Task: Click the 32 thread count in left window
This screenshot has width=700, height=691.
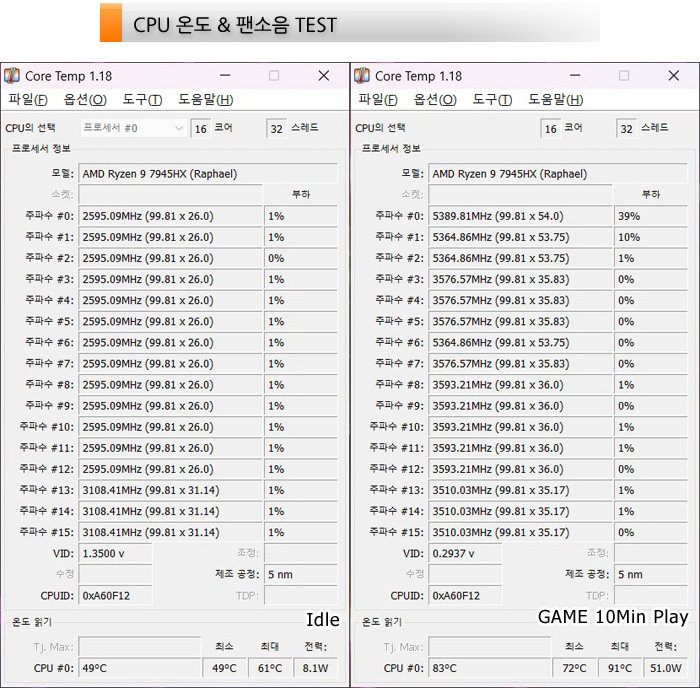Action: [x=276, y=129]
